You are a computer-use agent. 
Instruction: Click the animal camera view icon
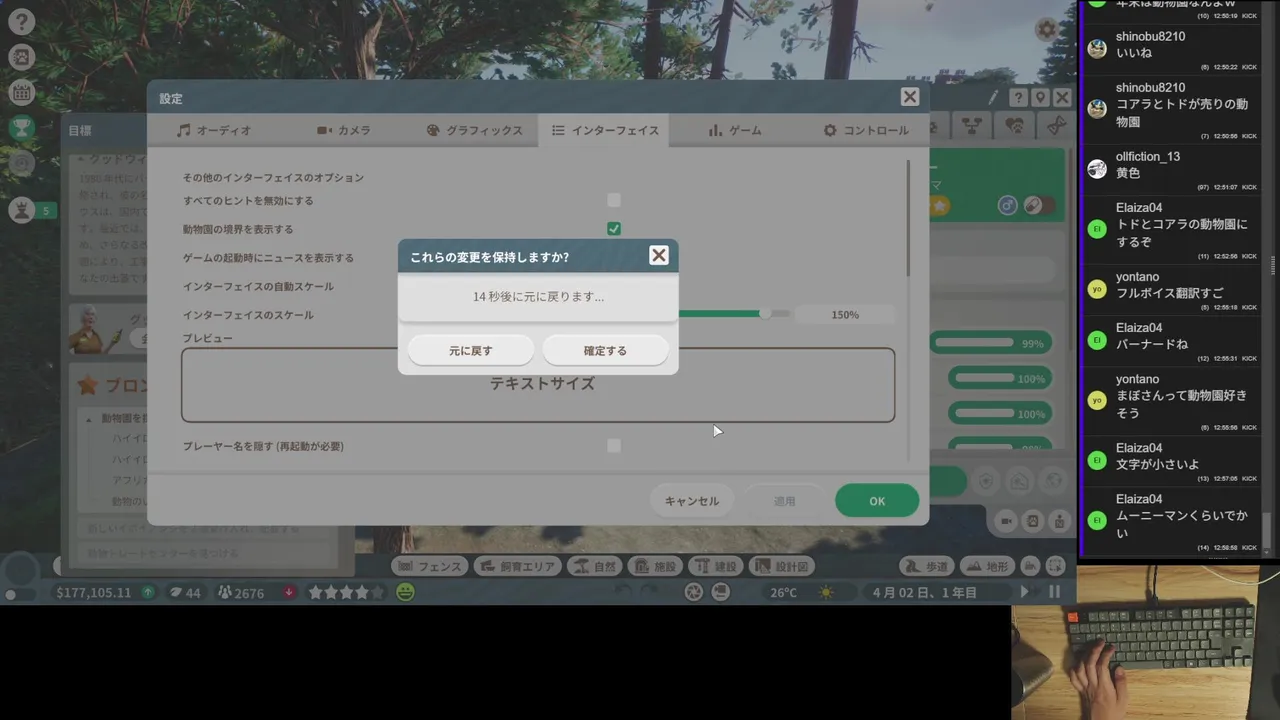coord(1007,521)
